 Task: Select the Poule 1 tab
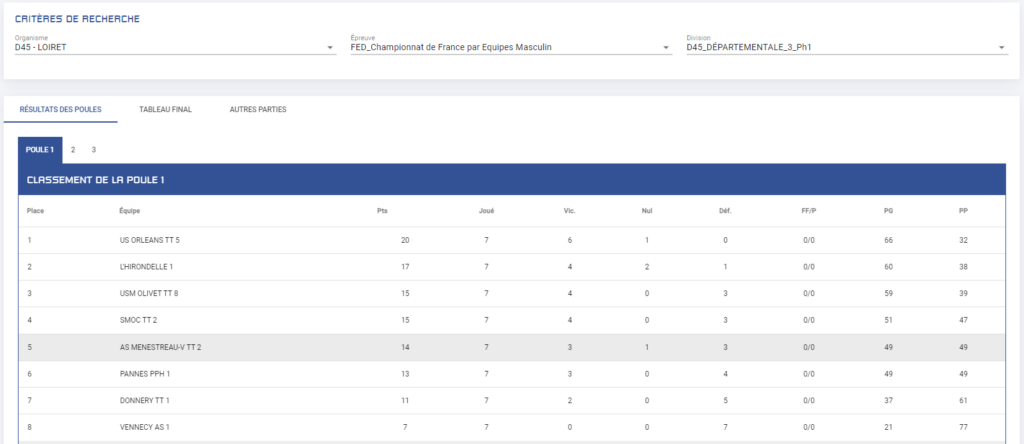coord(40,150)
